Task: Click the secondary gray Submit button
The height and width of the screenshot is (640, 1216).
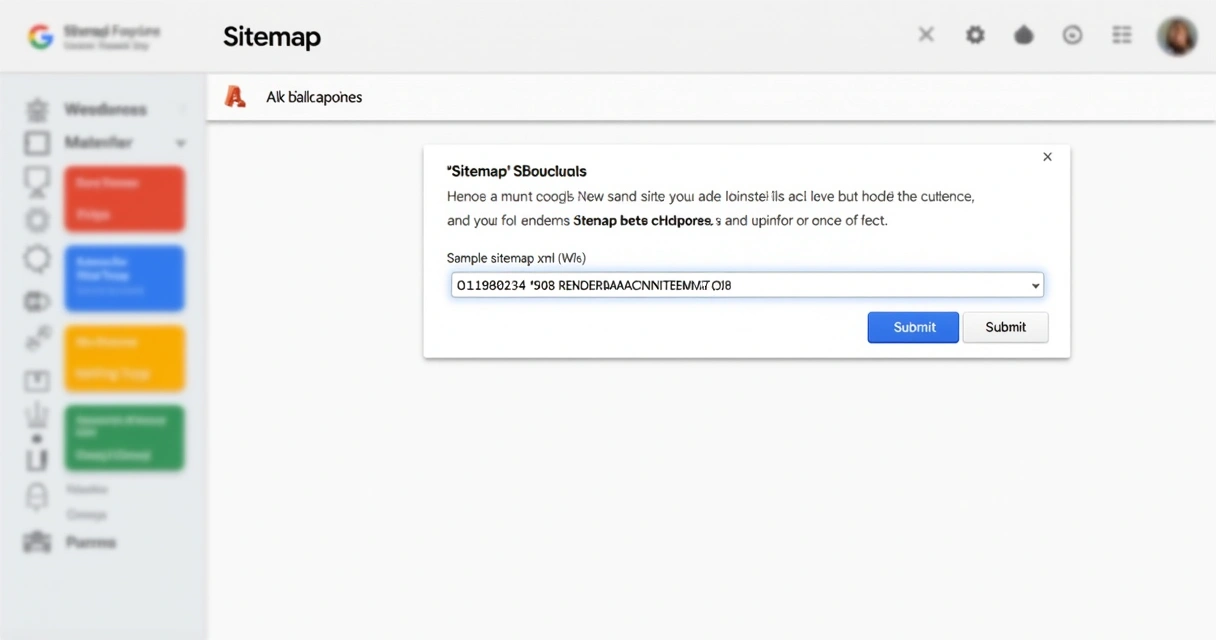Action: [x=1005, y=327]
